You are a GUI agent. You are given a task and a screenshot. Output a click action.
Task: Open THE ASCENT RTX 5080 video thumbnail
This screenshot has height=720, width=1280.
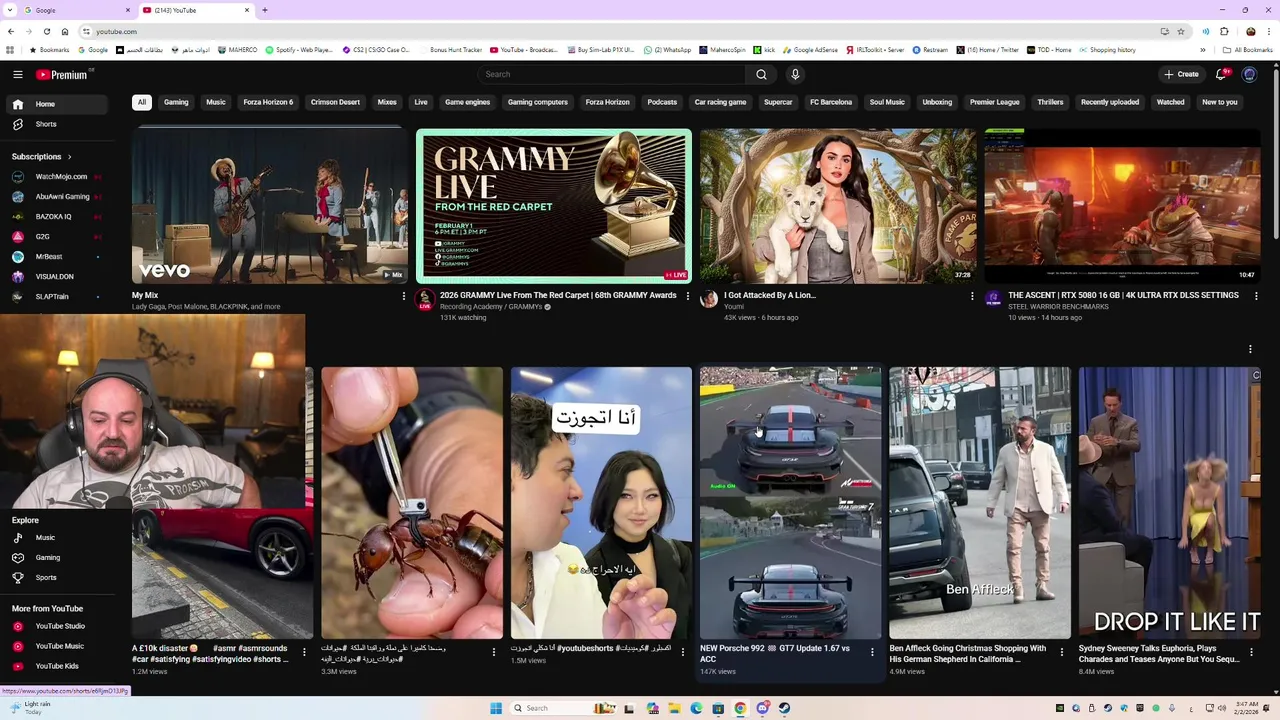[1122, 205]
